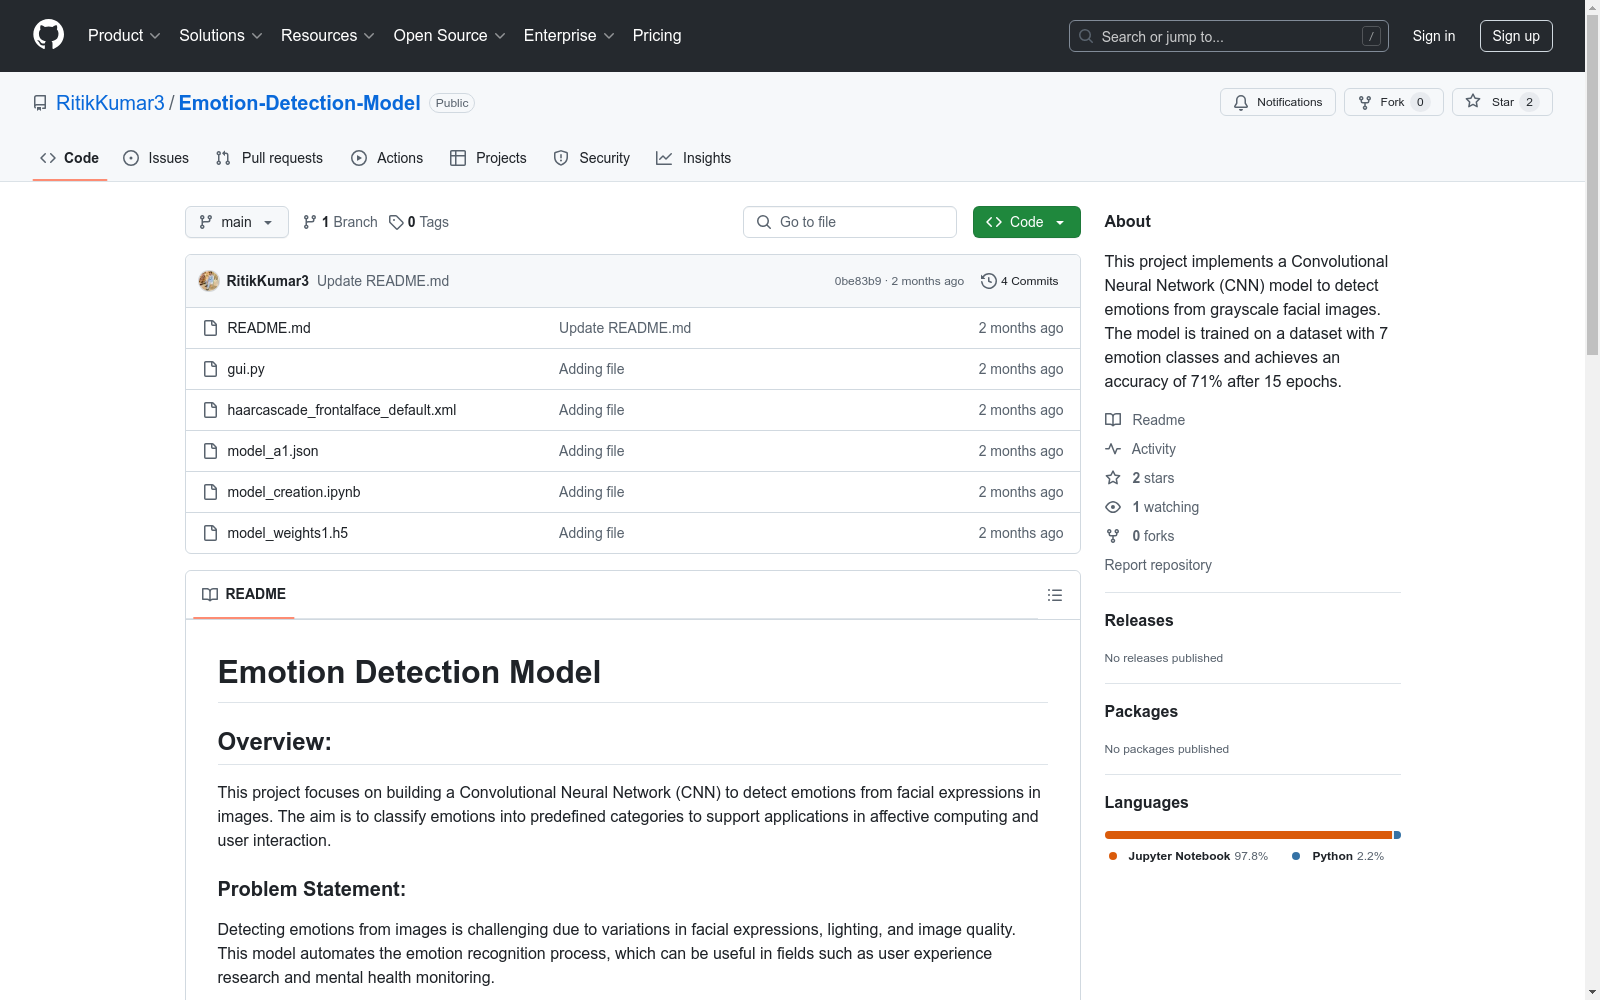
Task: Open the main branch selector dropdown
Action: tap(237, 222)
